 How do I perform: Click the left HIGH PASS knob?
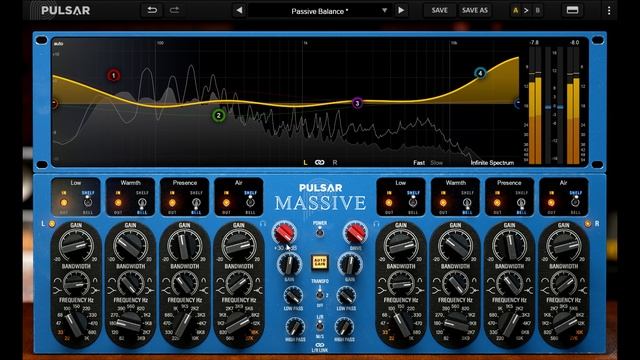click(x=295, y=327)
